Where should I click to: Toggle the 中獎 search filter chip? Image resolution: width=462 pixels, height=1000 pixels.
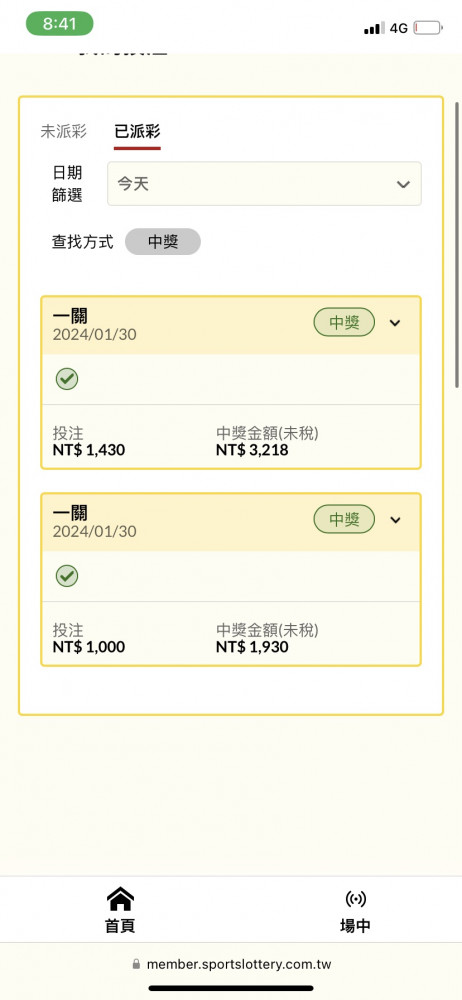[163, 242]
